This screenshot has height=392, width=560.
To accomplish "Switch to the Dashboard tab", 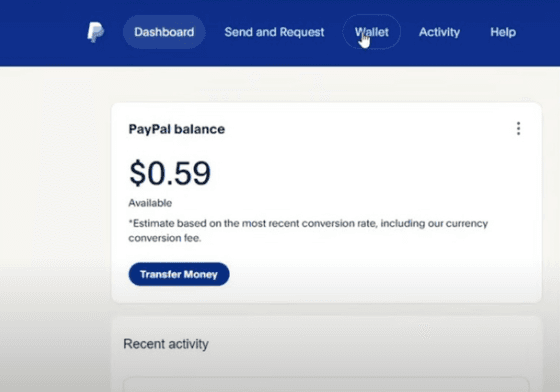I will [164, 32].
